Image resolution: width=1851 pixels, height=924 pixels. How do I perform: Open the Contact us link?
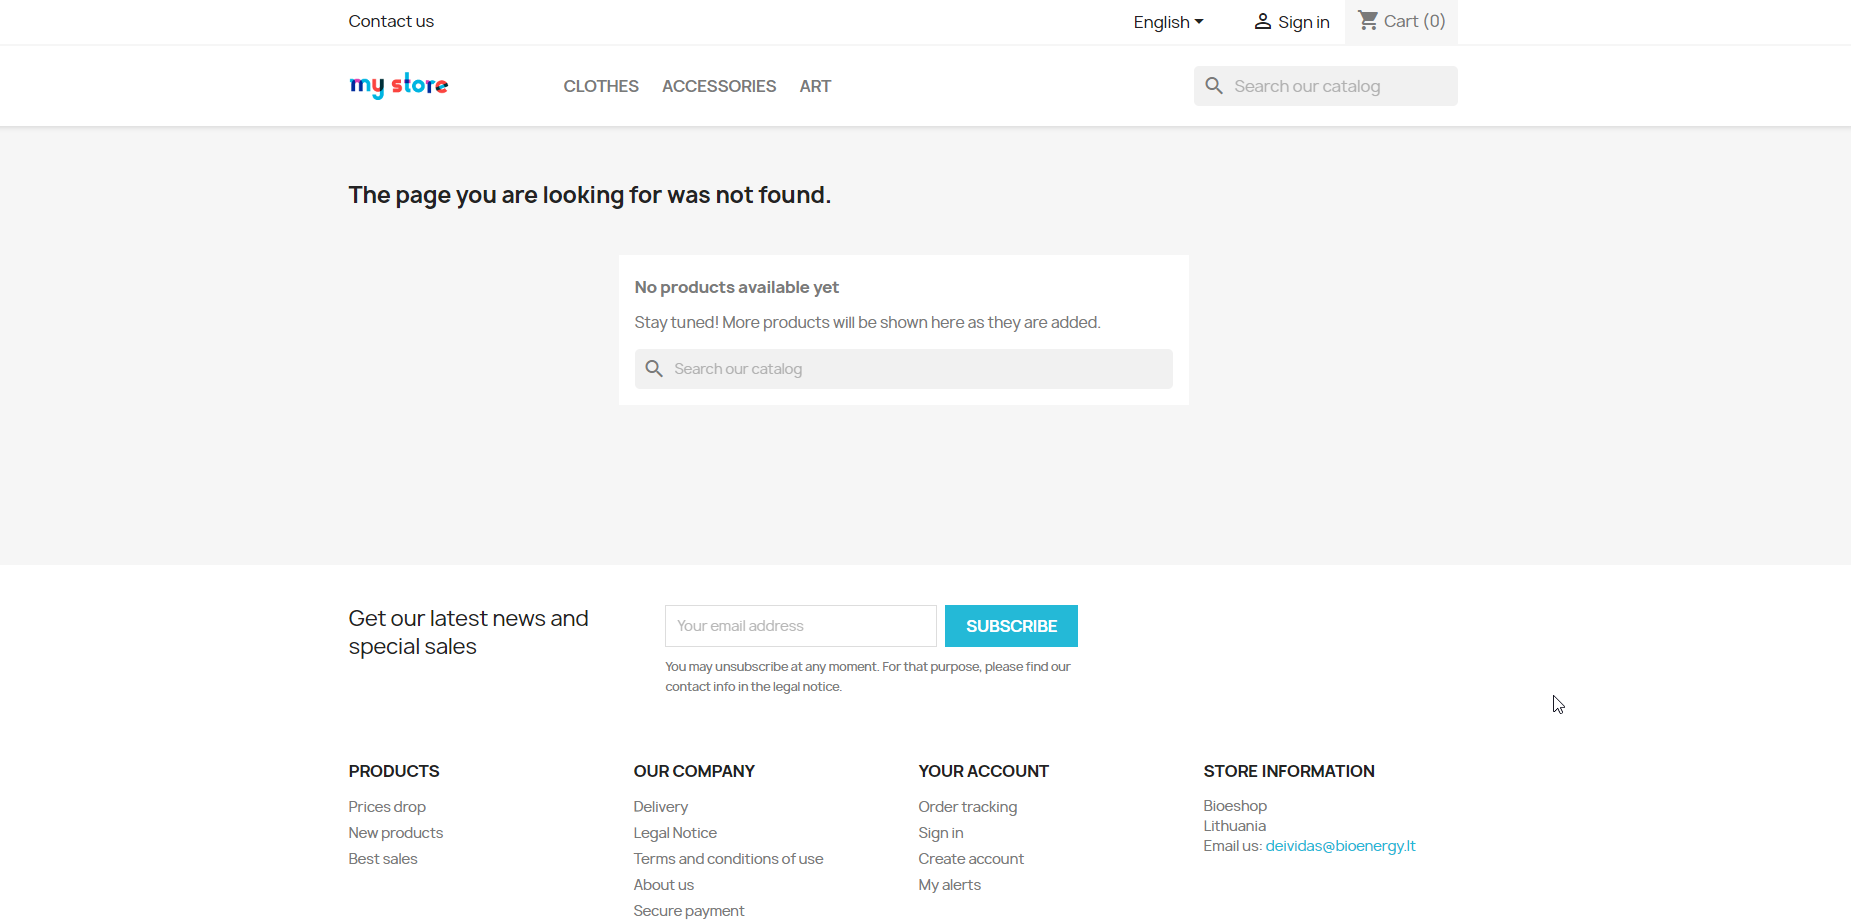391,21
